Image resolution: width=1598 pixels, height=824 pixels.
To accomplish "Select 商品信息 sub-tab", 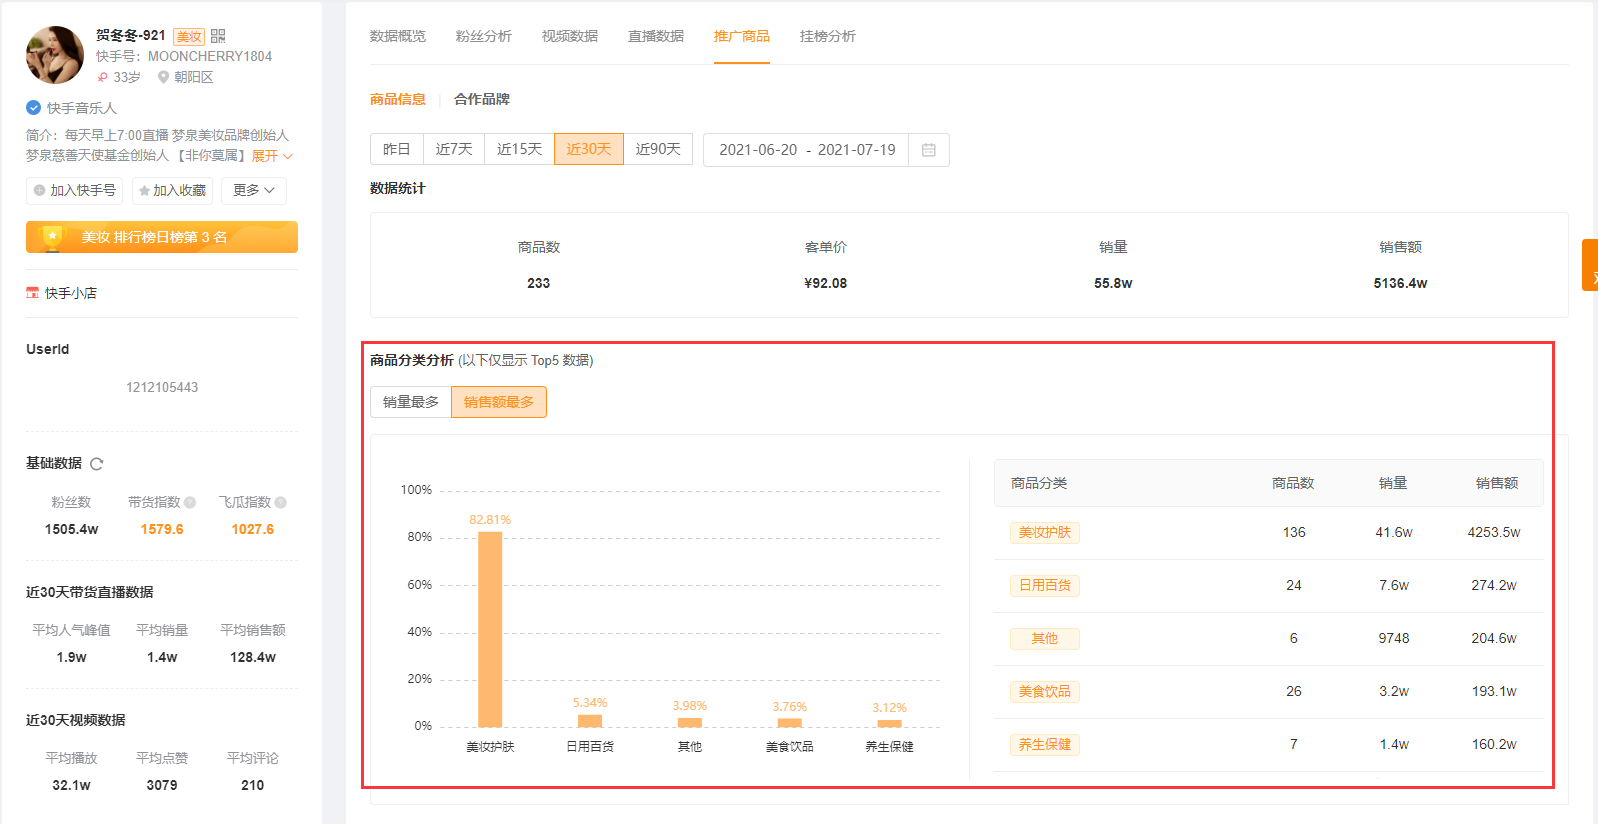I will 398,99.
